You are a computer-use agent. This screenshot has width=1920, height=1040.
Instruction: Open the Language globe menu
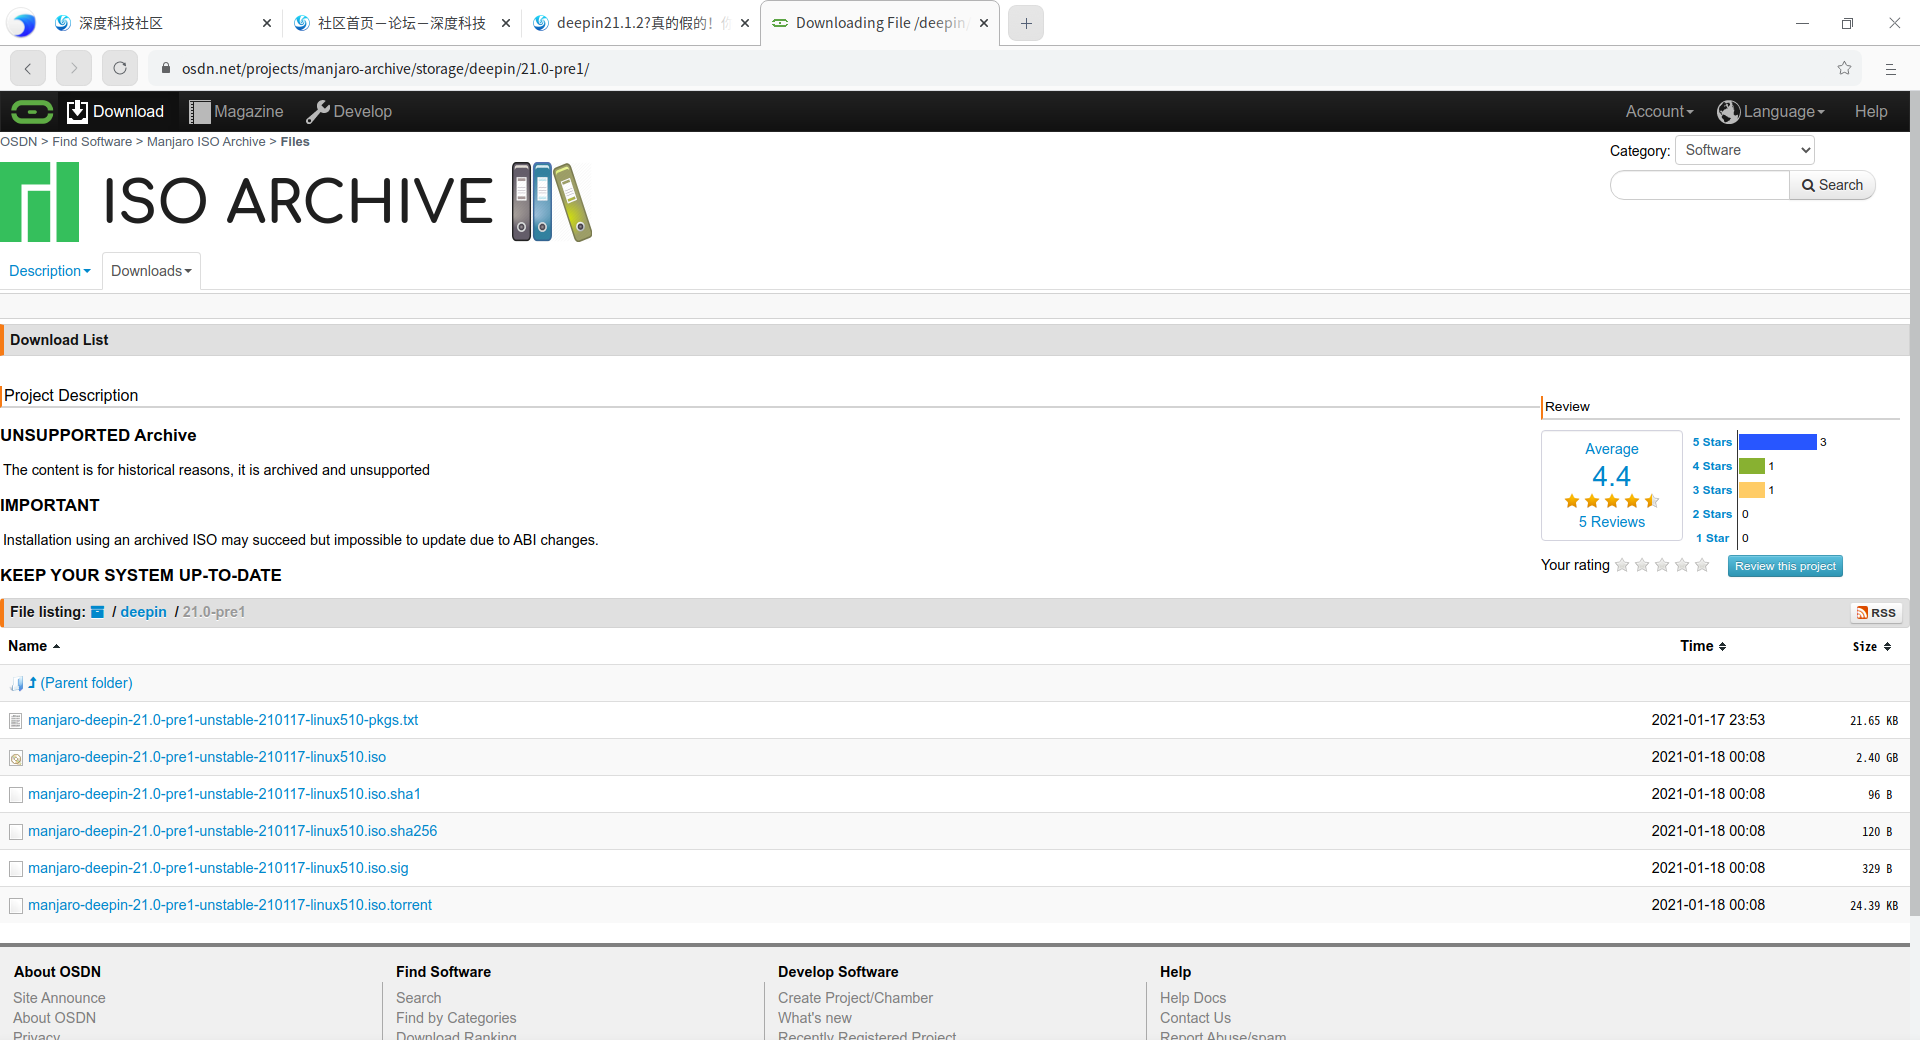pyautogui.click(x=1727, y=112)
